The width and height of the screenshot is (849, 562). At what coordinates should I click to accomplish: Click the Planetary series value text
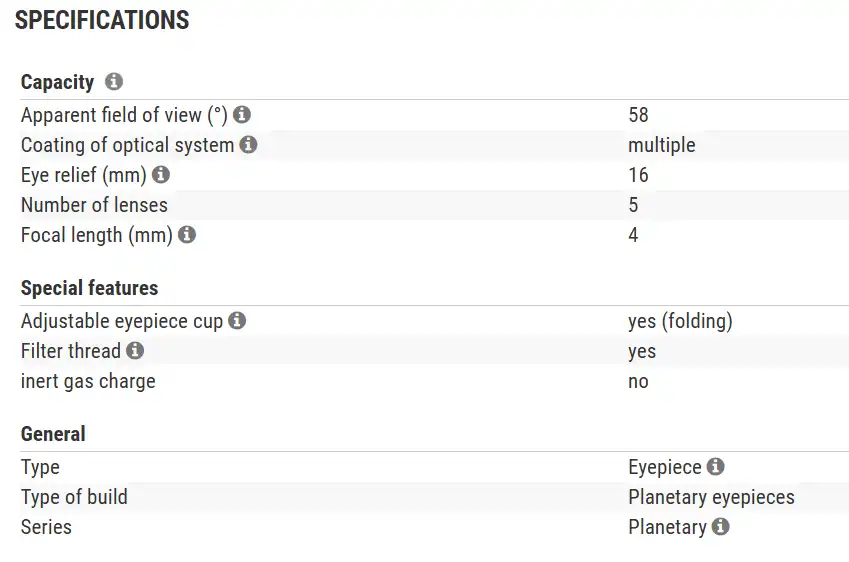(667, 527)
